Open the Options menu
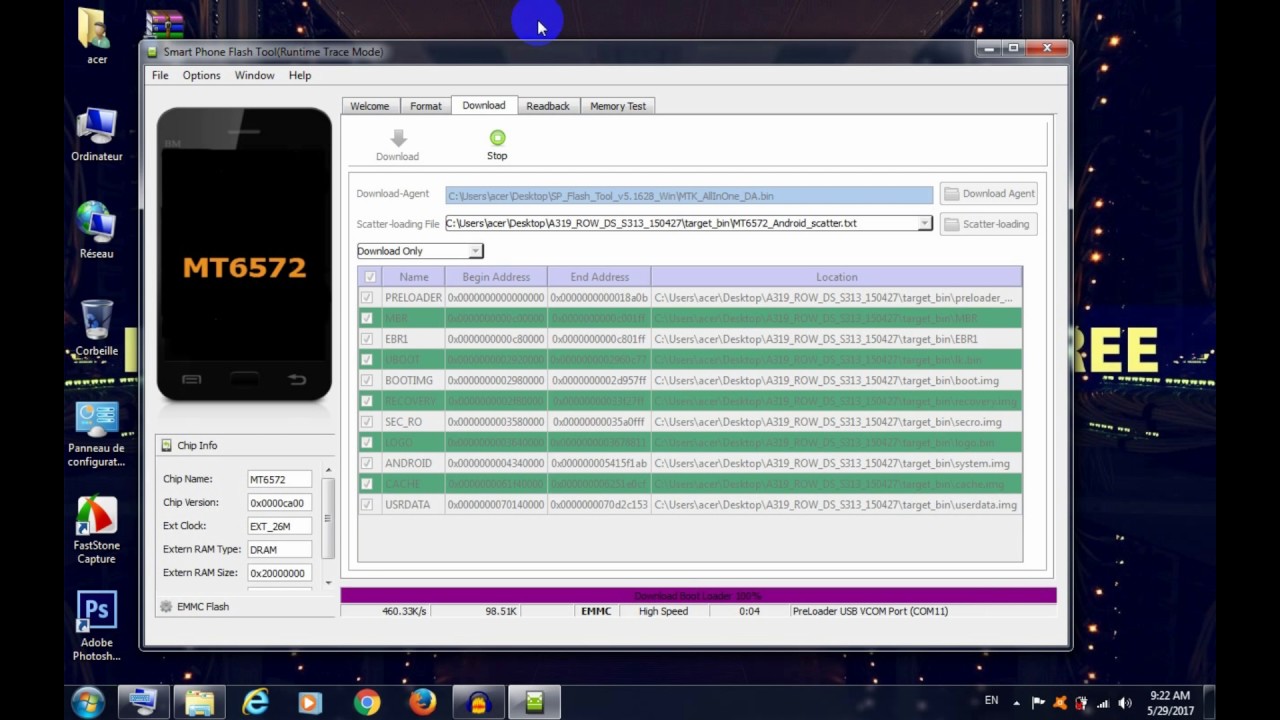 pos(201,76)
